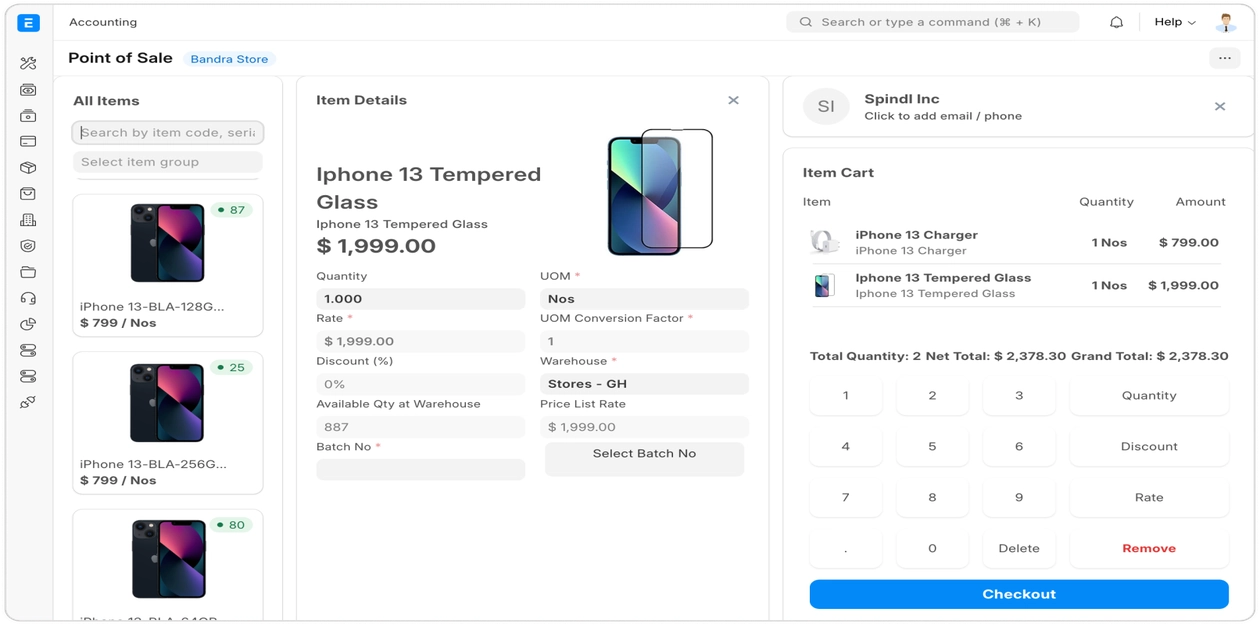Open the three-dots options menu
This screenshot has height=625, width=1260.
(1225, 58)
